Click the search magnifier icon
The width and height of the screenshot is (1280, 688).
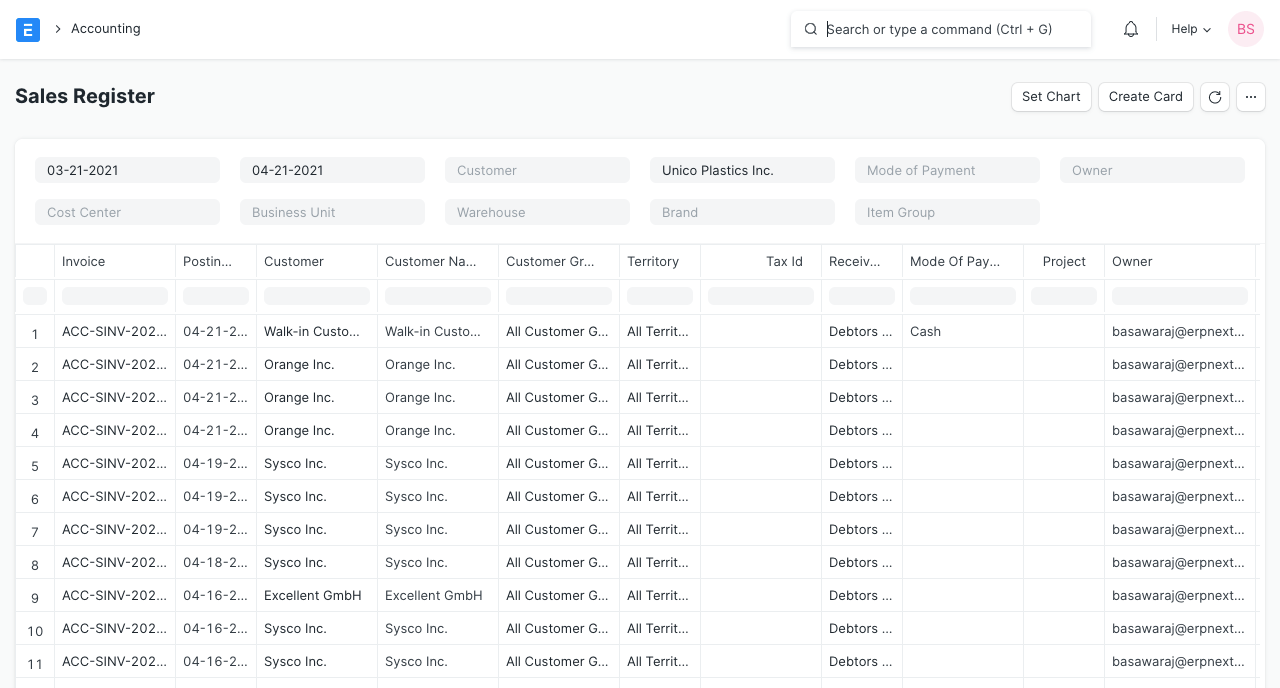pos(811,29)
